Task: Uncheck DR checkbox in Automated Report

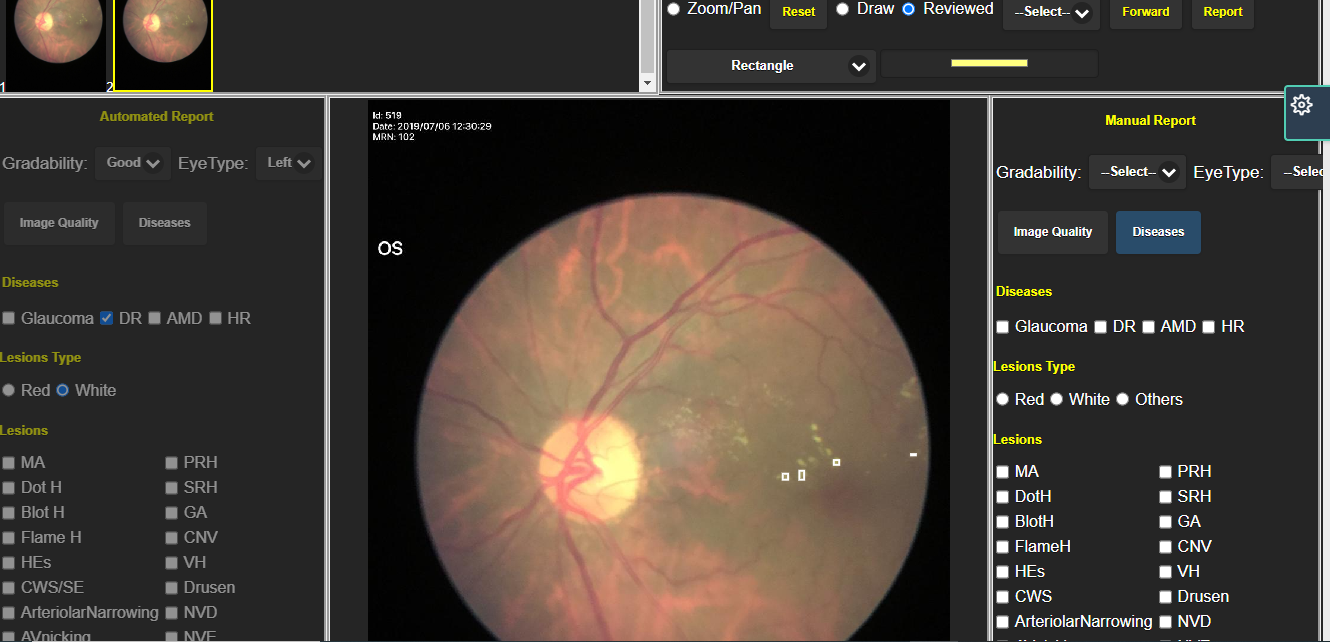Action: coord(107,318)
